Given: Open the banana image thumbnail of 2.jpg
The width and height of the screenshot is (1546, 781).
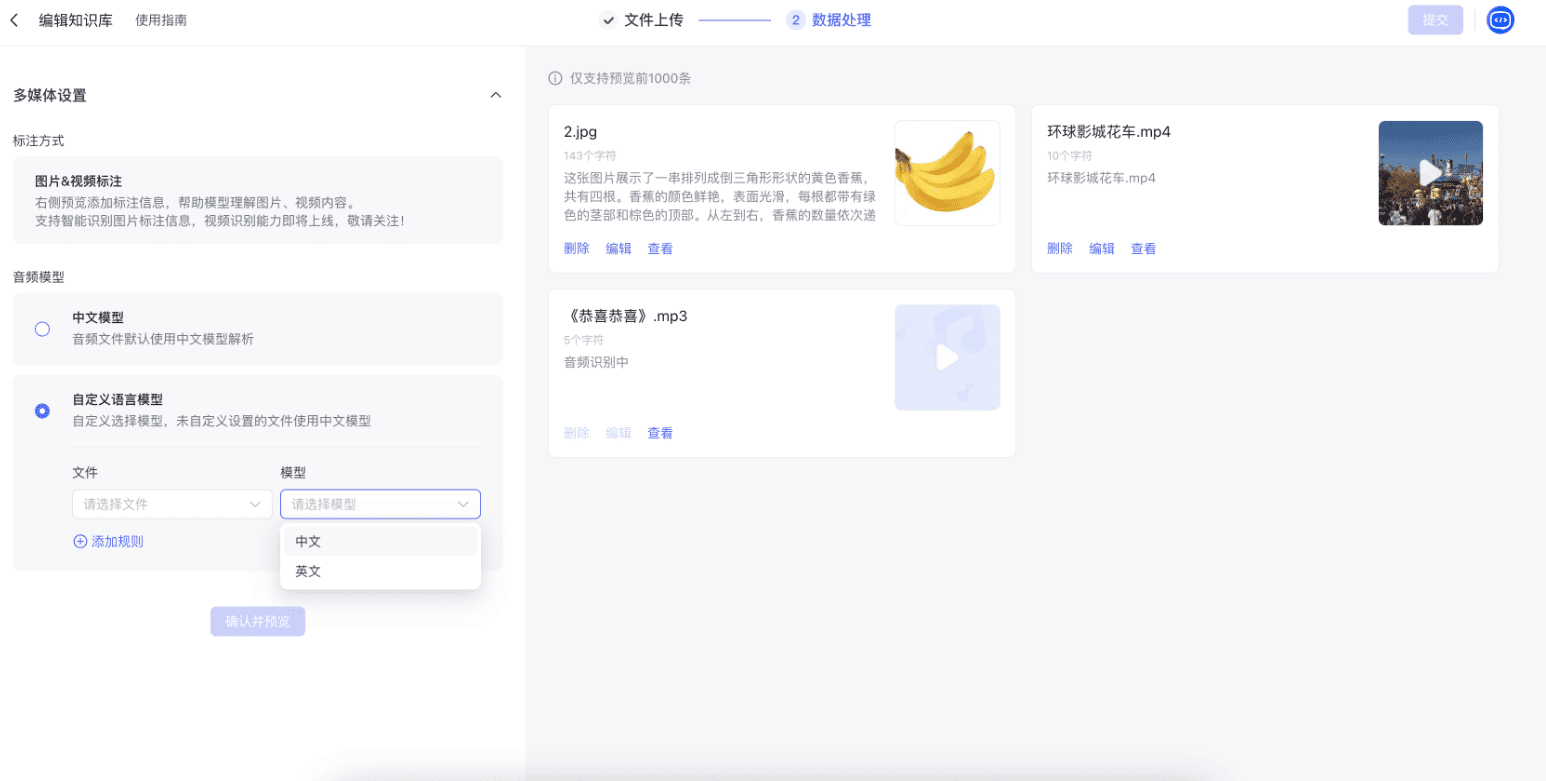Looking at the screenshot, I should click(947, 173).
